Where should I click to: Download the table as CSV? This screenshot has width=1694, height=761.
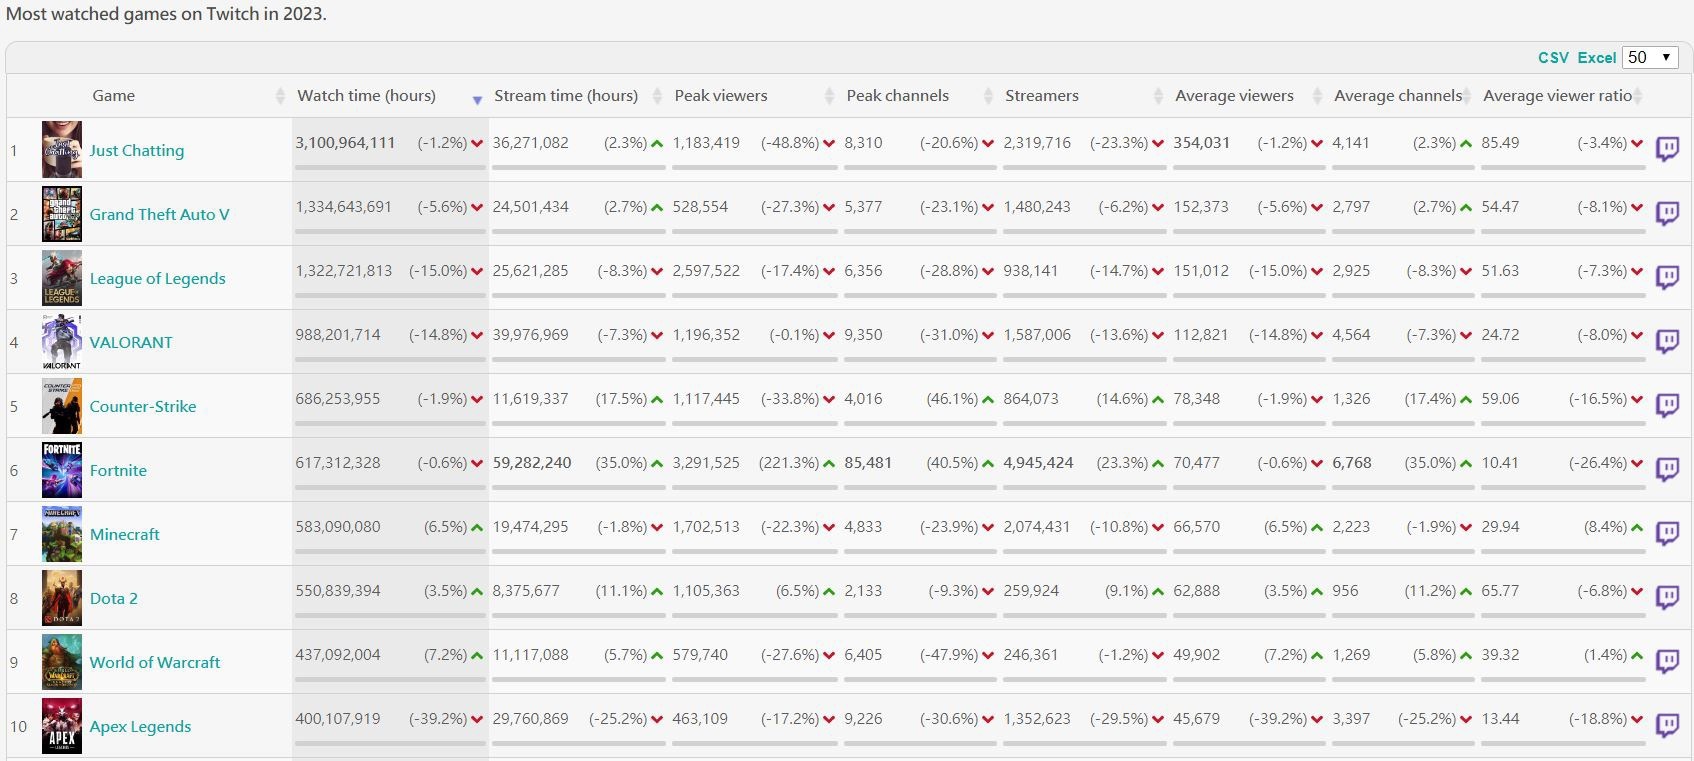click(1553, 58)
